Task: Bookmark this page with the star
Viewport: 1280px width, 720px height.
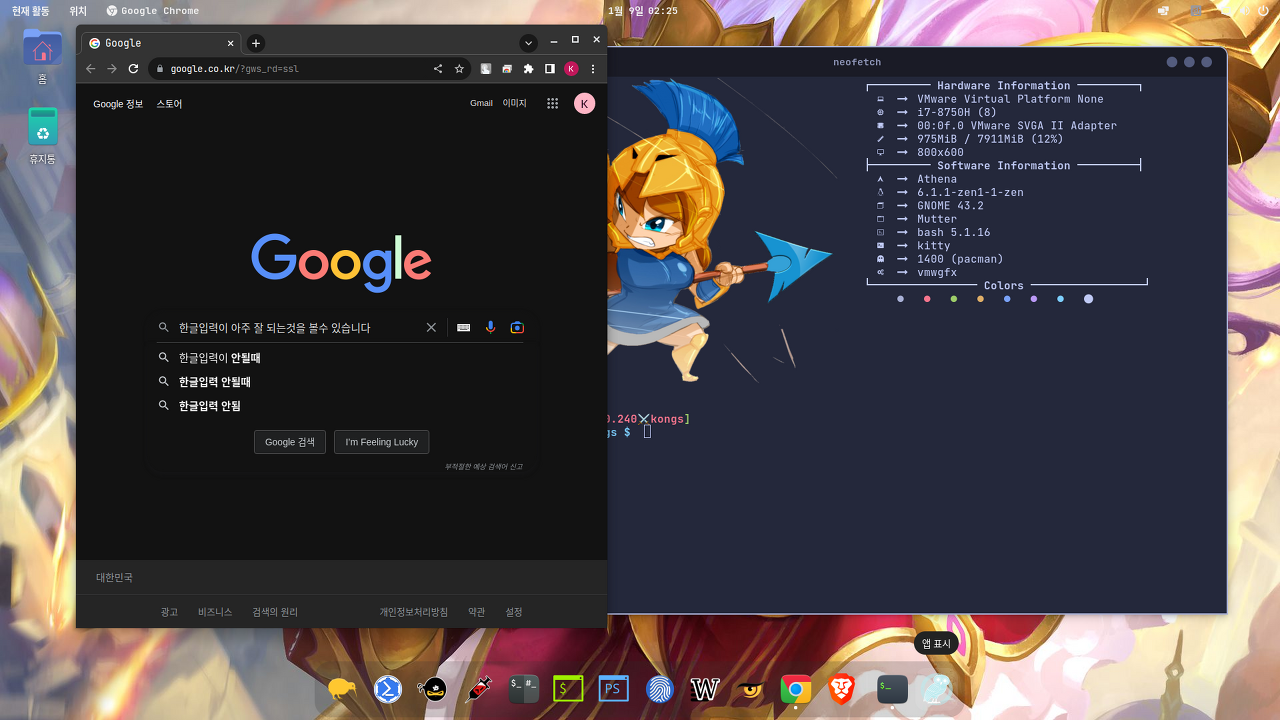Action: 459,69
